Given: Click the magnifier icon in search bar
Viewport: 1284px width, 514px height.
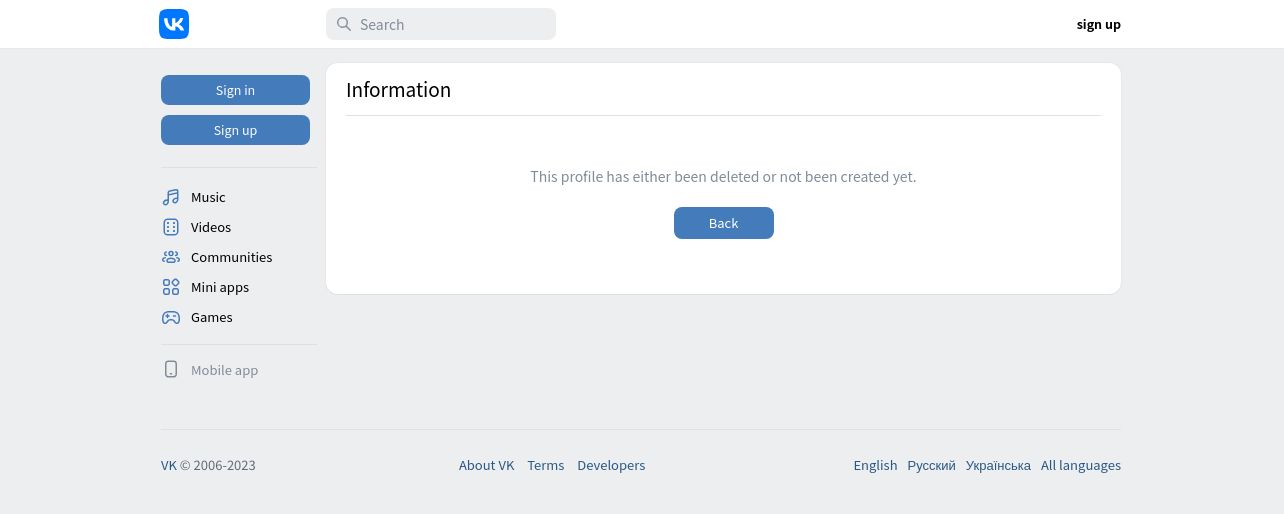Looking at the screenshot, I should [x=344, y=24].
